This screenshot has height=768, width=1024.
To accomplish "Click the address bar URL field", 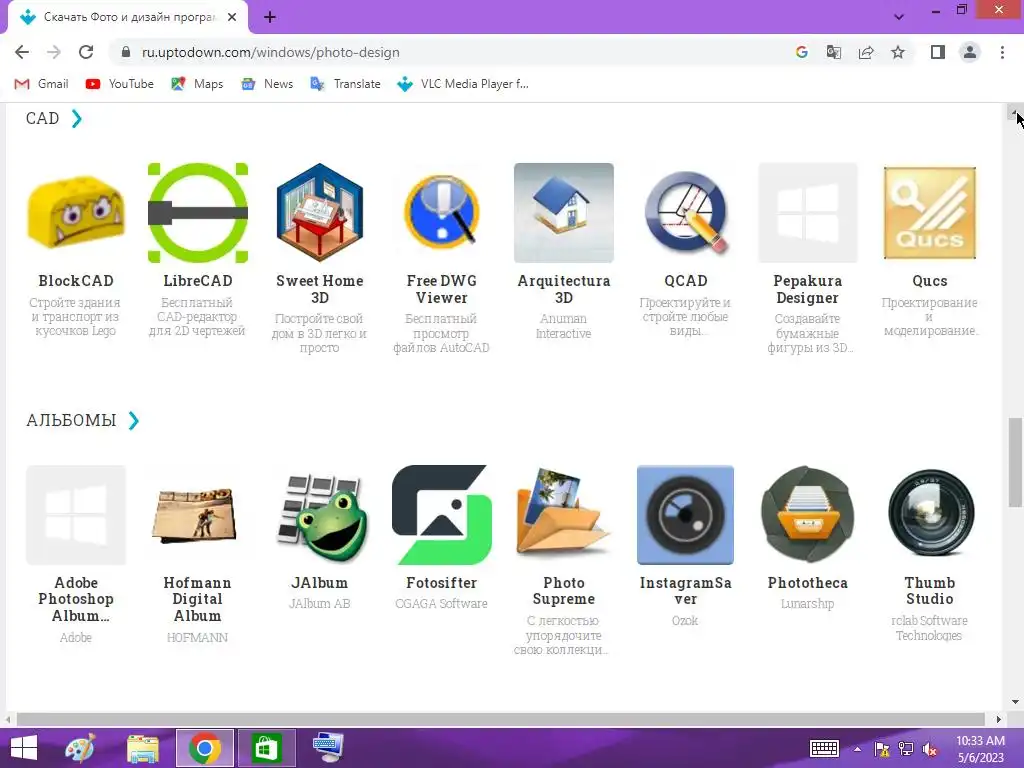I will pos(451,52).
